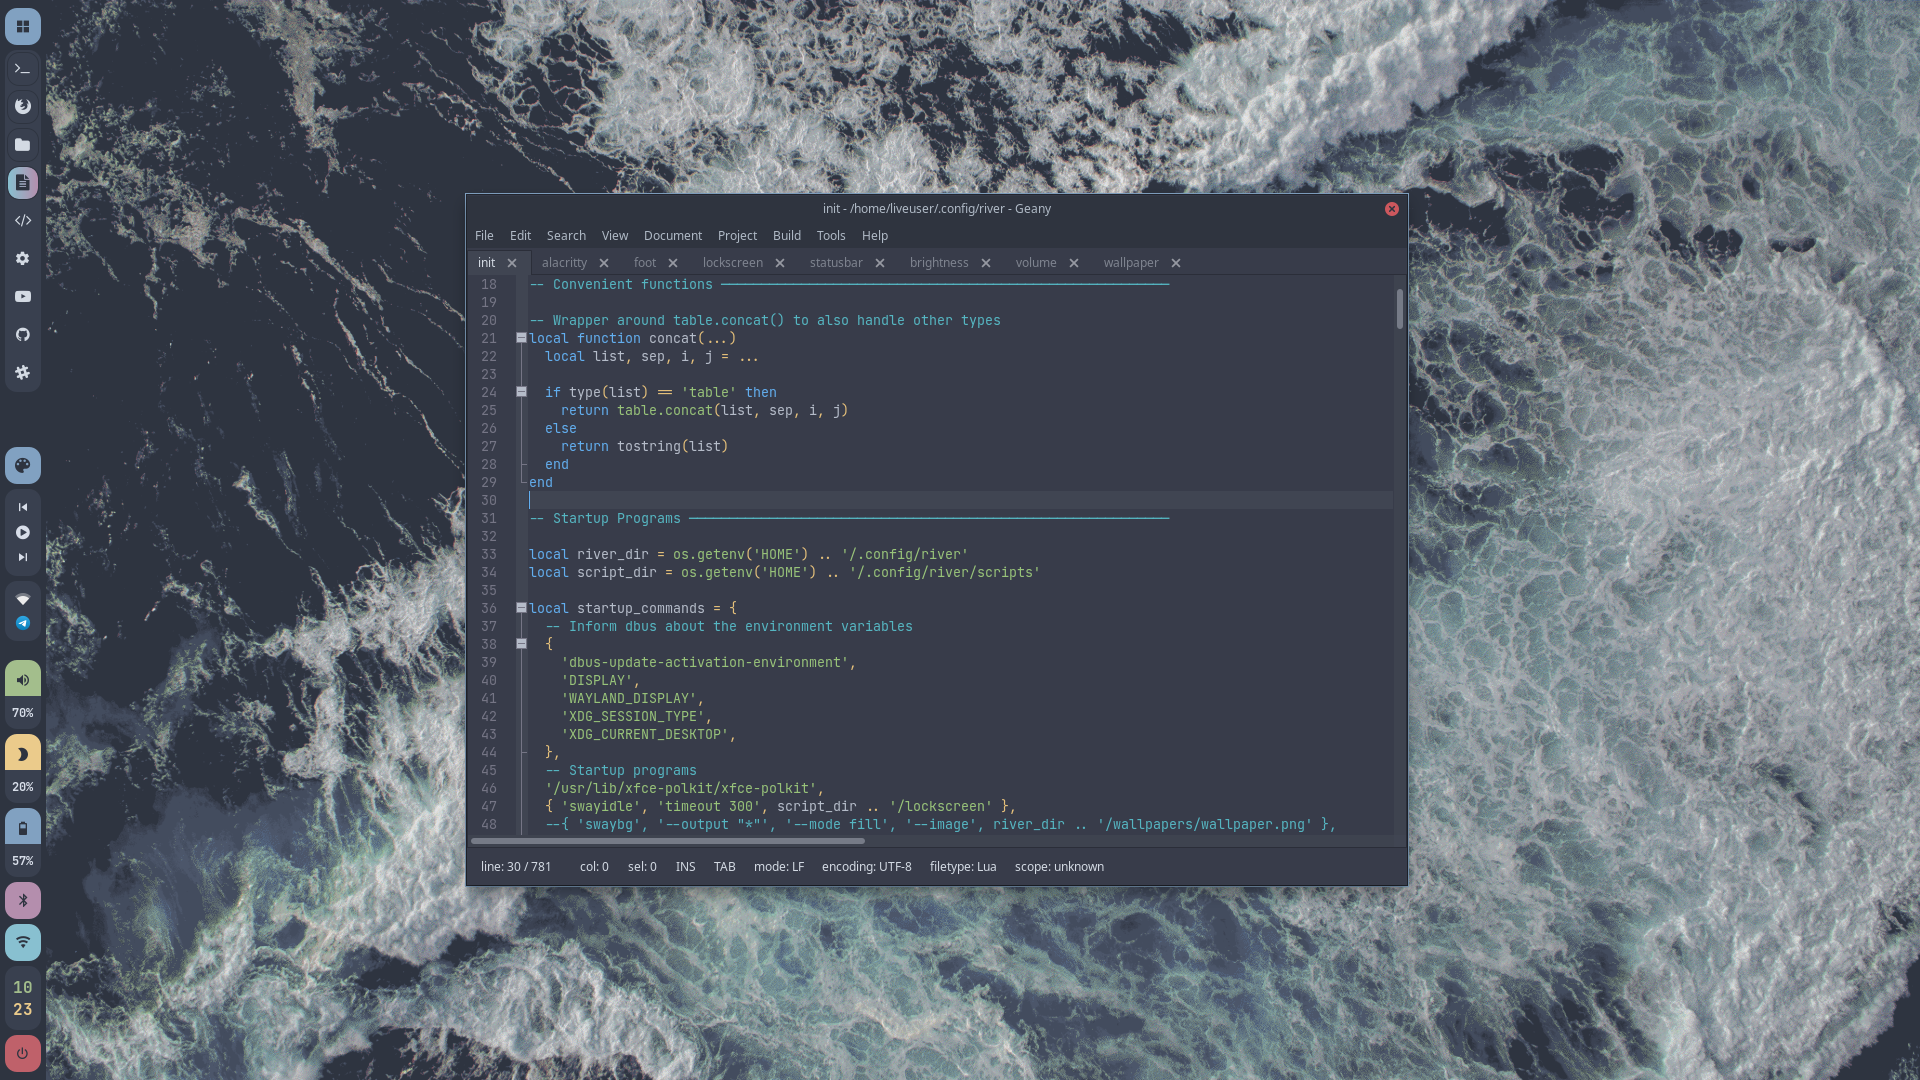Click the red power button icon
The image size is (1920, 1080).
click(22, 1053)
